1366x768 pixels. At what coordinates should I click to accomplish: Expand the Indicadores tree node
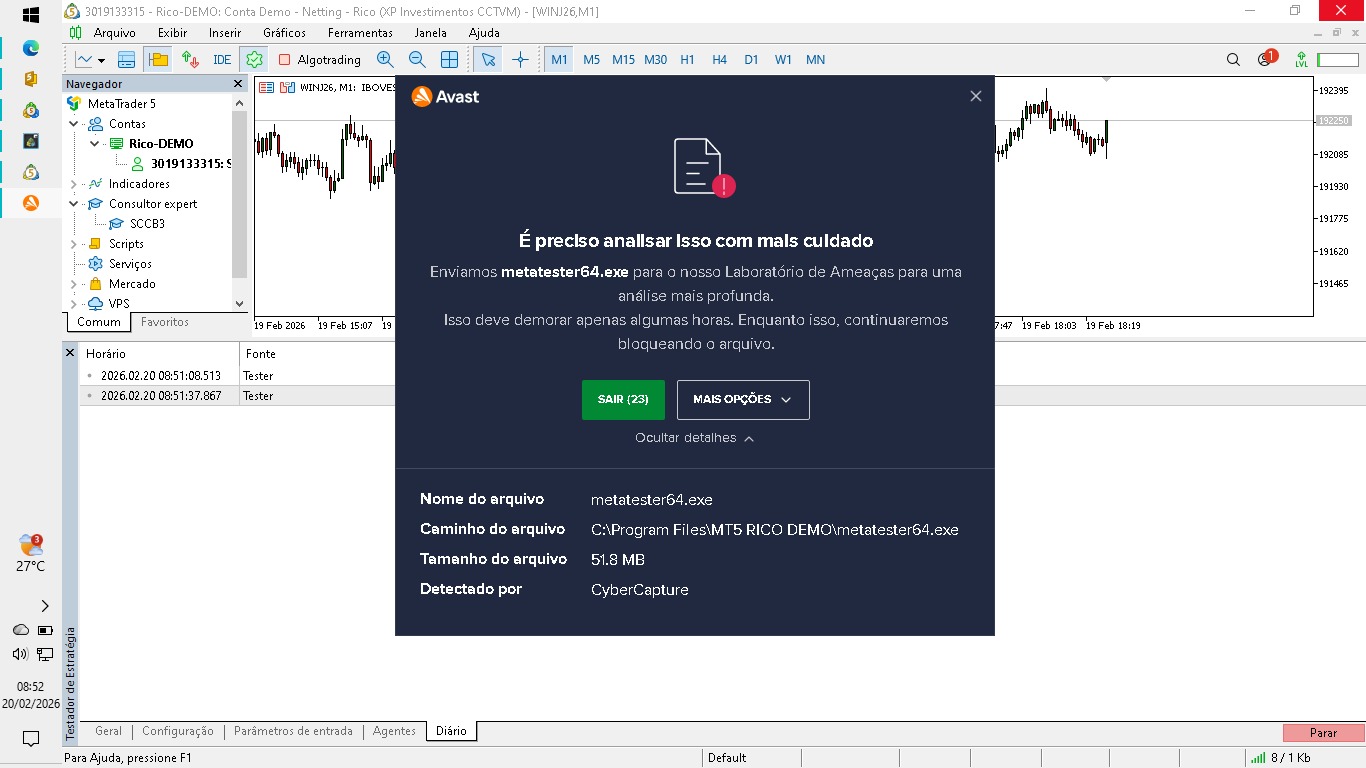click(x=74, y=184)
